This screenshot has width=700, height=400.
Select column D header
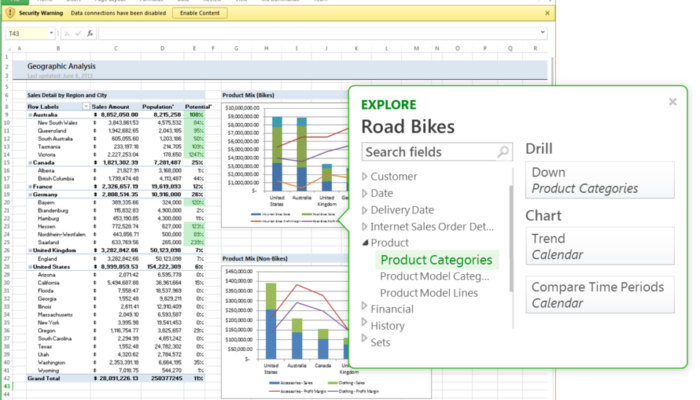[162, 48]
